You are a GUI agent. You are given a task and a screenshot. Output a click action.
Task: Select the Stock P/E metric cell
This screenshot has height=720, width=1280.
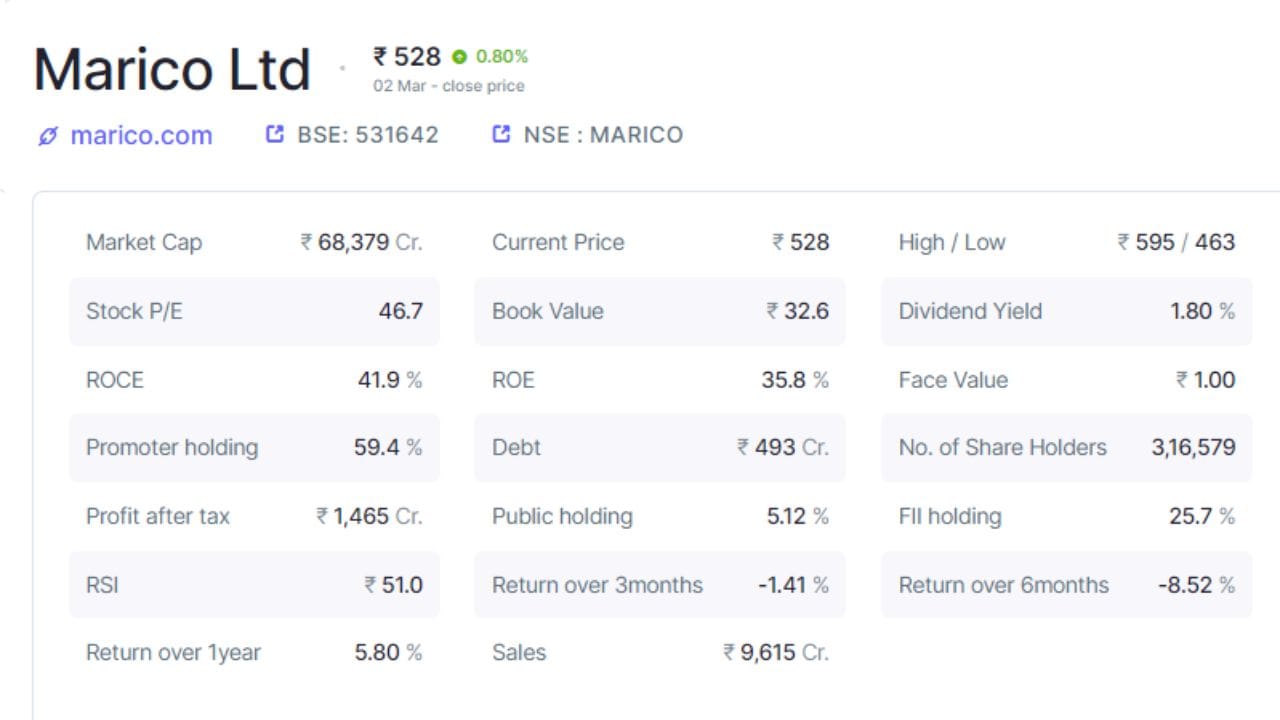pyautogui.click(x=254, y=311)
